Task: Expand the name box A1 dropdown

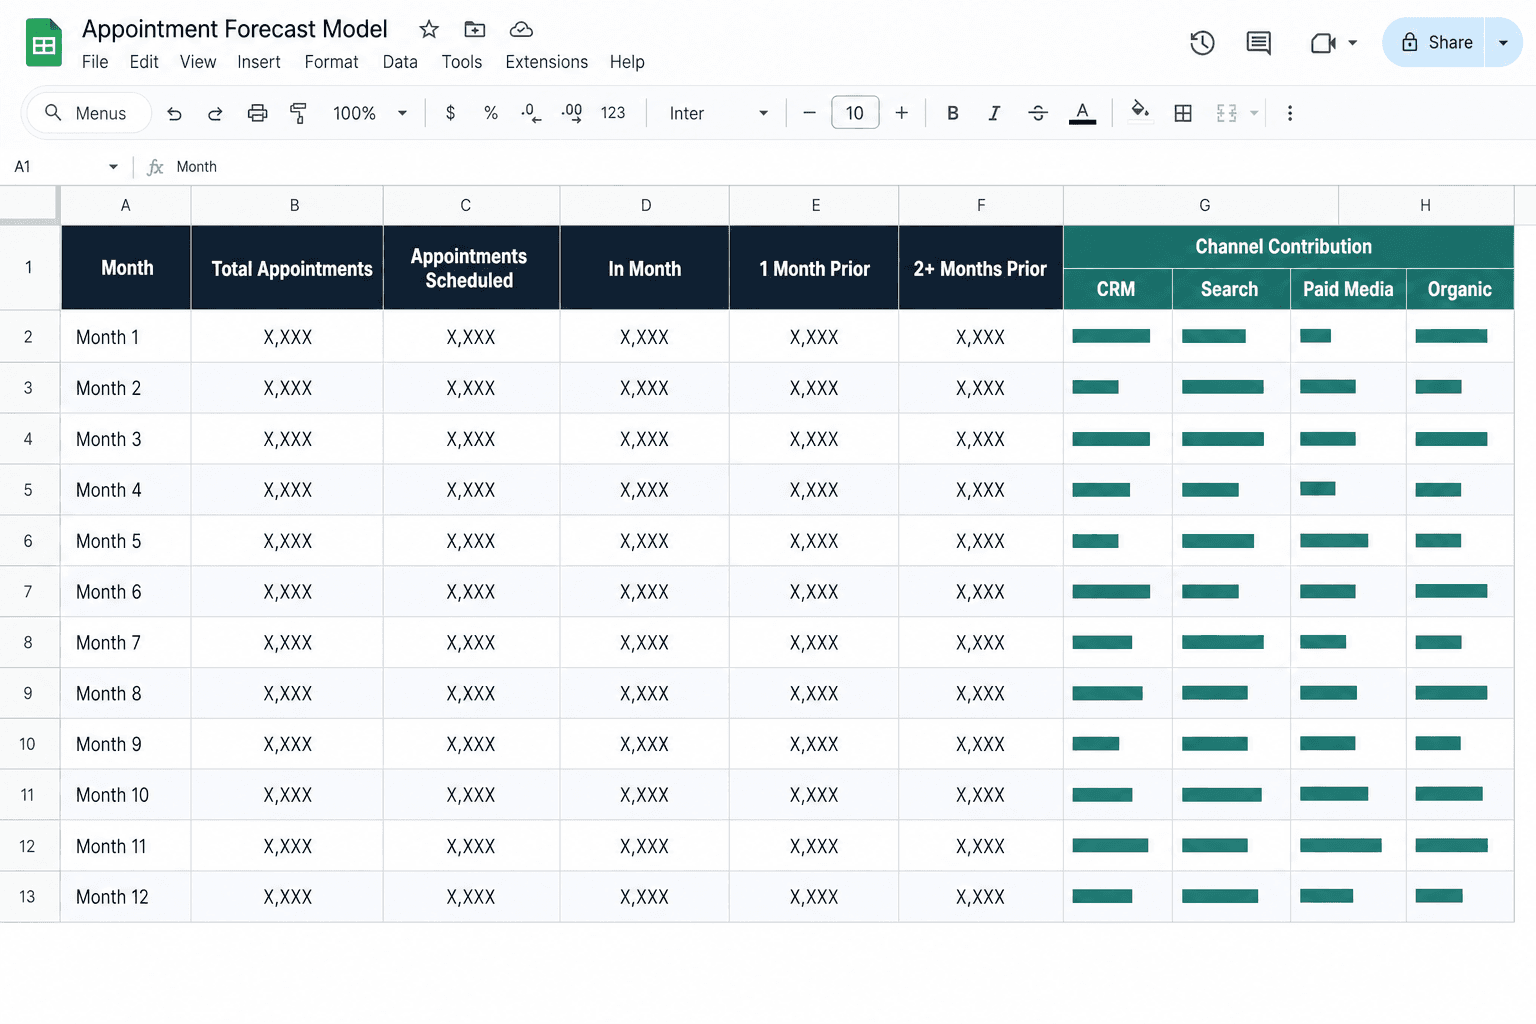Action: tap(113, 167)
